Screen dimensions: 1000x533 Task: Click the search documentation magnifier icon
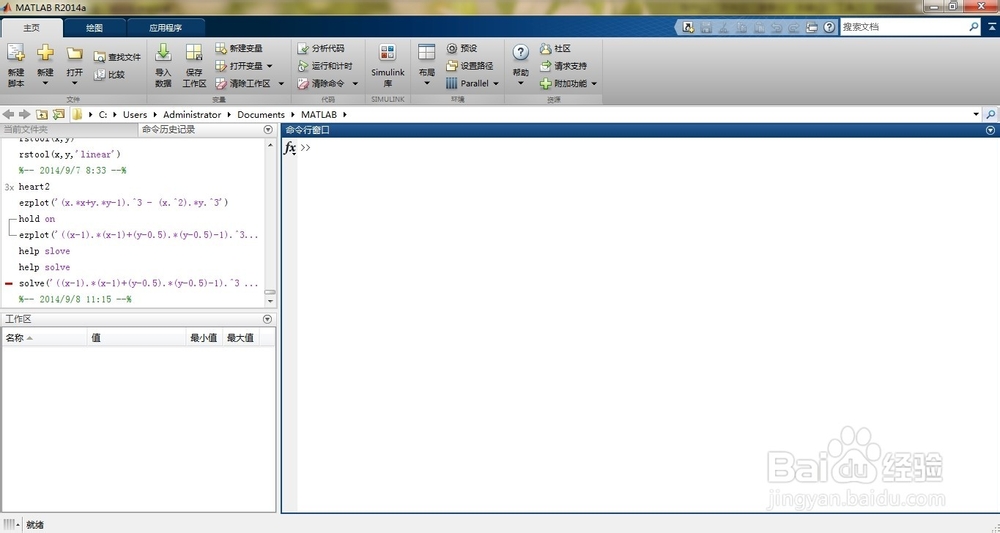point(973,27)
